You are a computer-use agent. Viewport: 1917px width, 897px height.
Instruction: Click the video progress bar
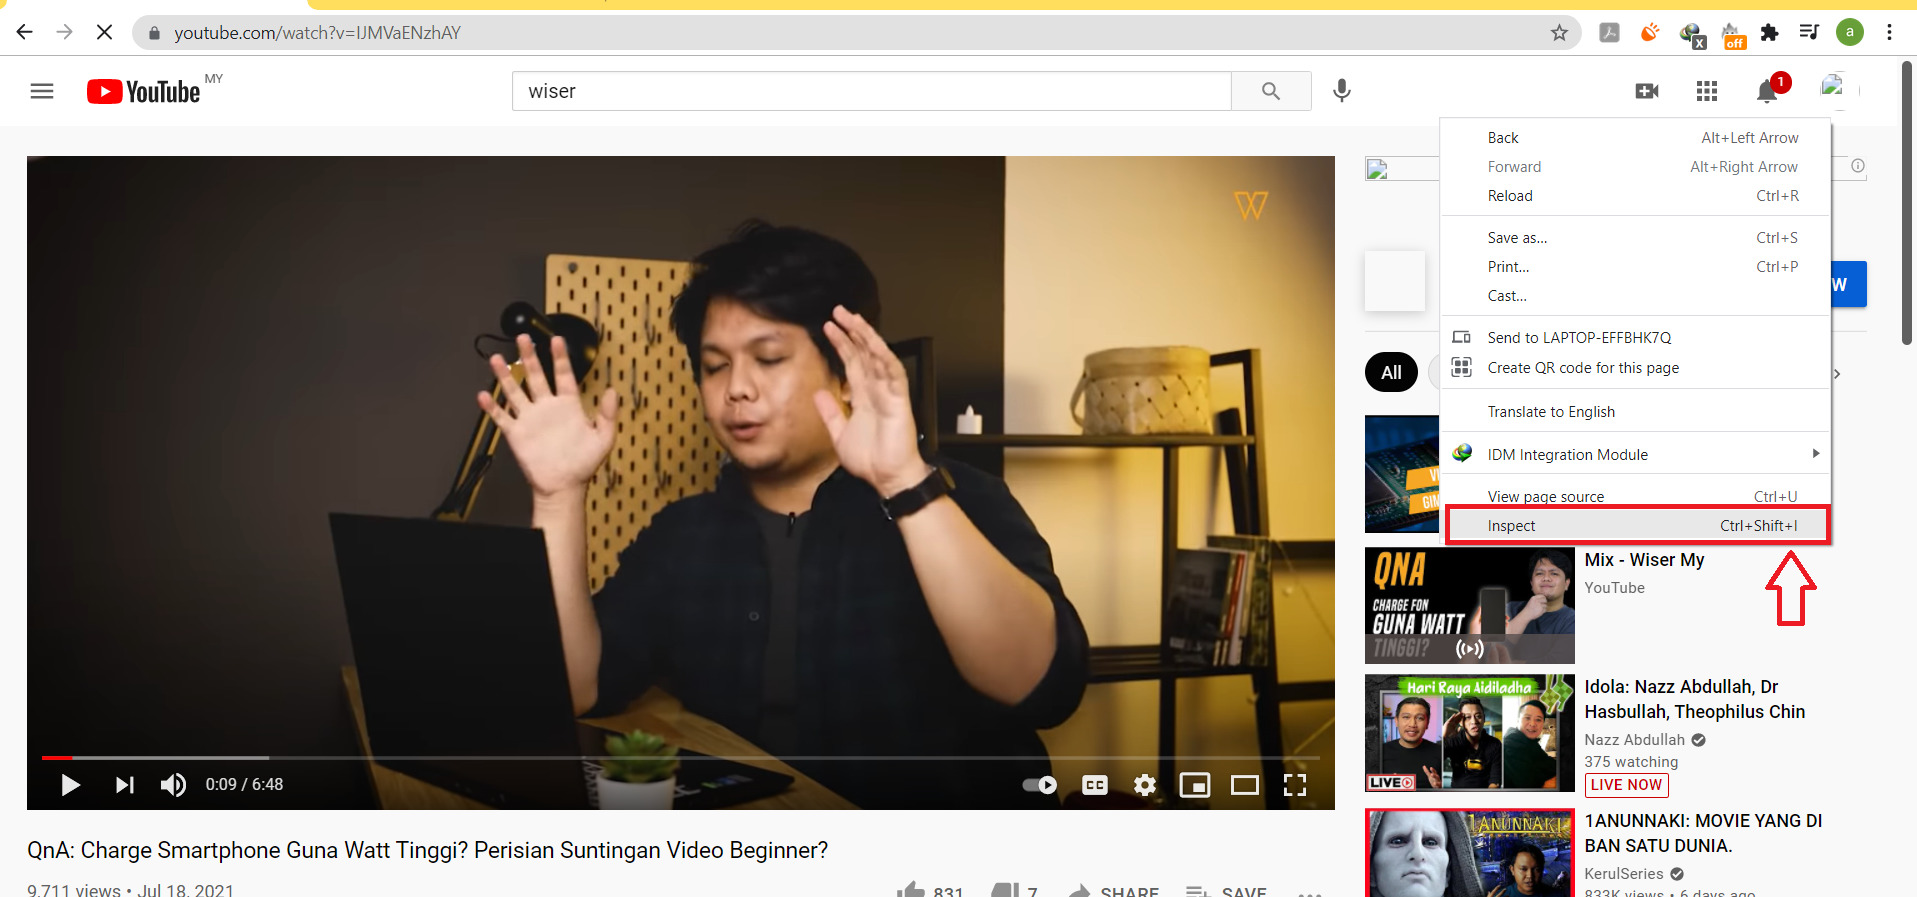[x=680, y=757]
